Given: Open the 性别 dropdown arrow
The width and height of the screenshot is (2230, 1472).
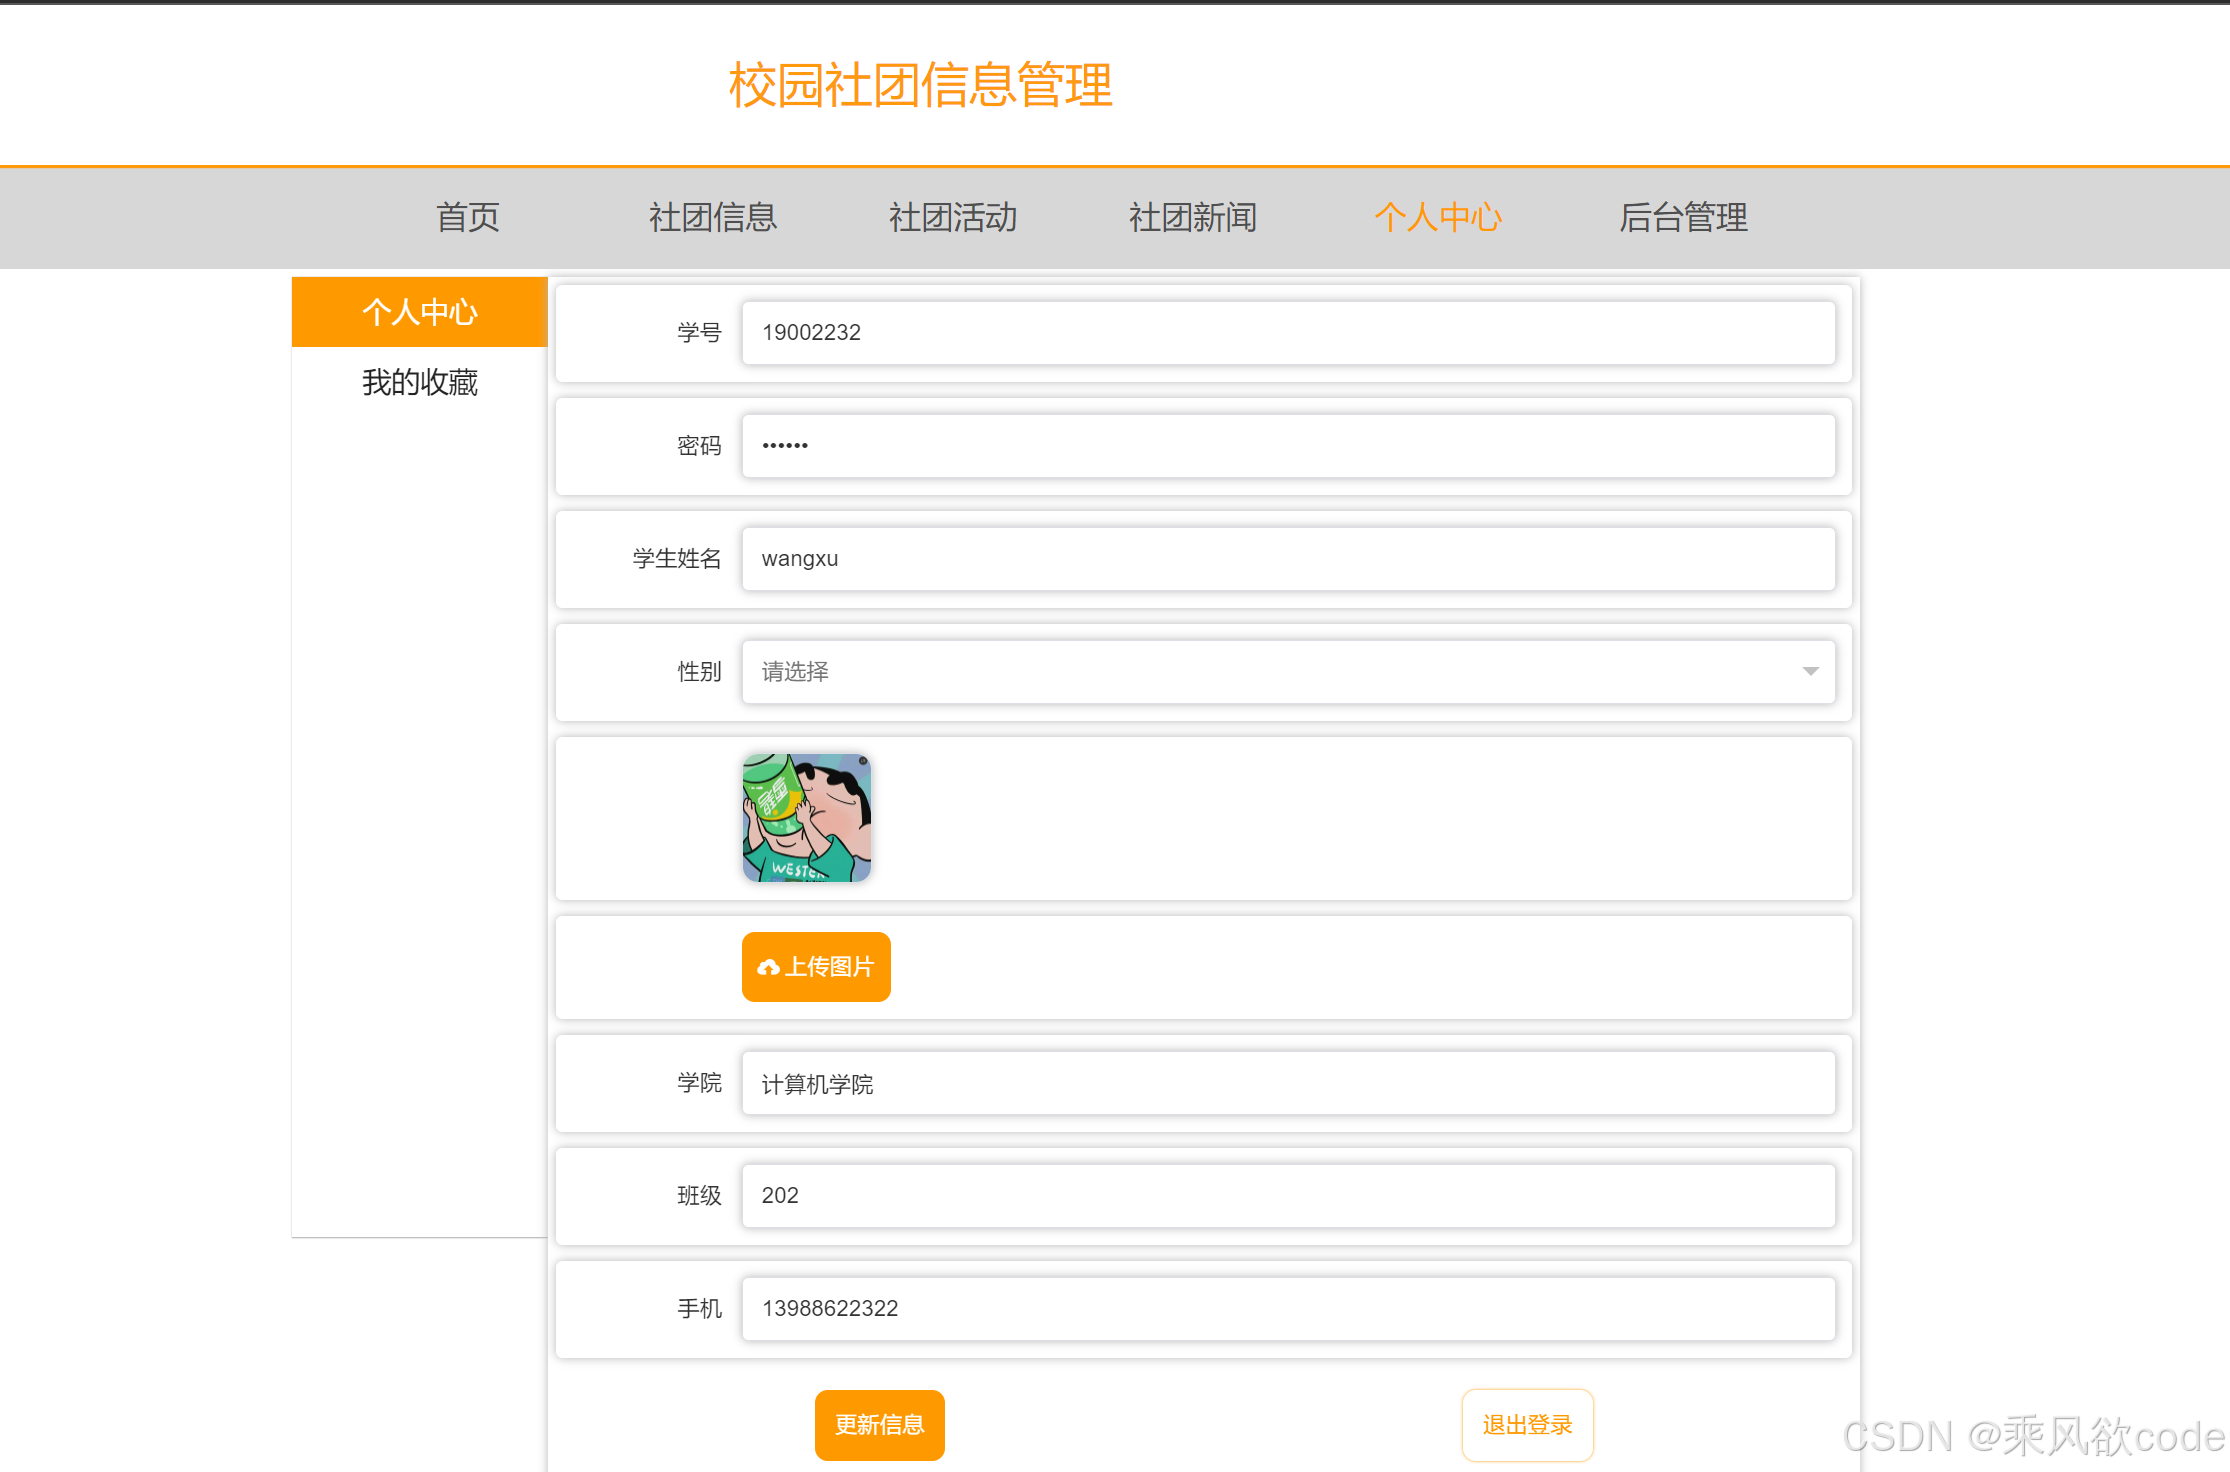Looking at the screenshot, I should (1810, 672).
